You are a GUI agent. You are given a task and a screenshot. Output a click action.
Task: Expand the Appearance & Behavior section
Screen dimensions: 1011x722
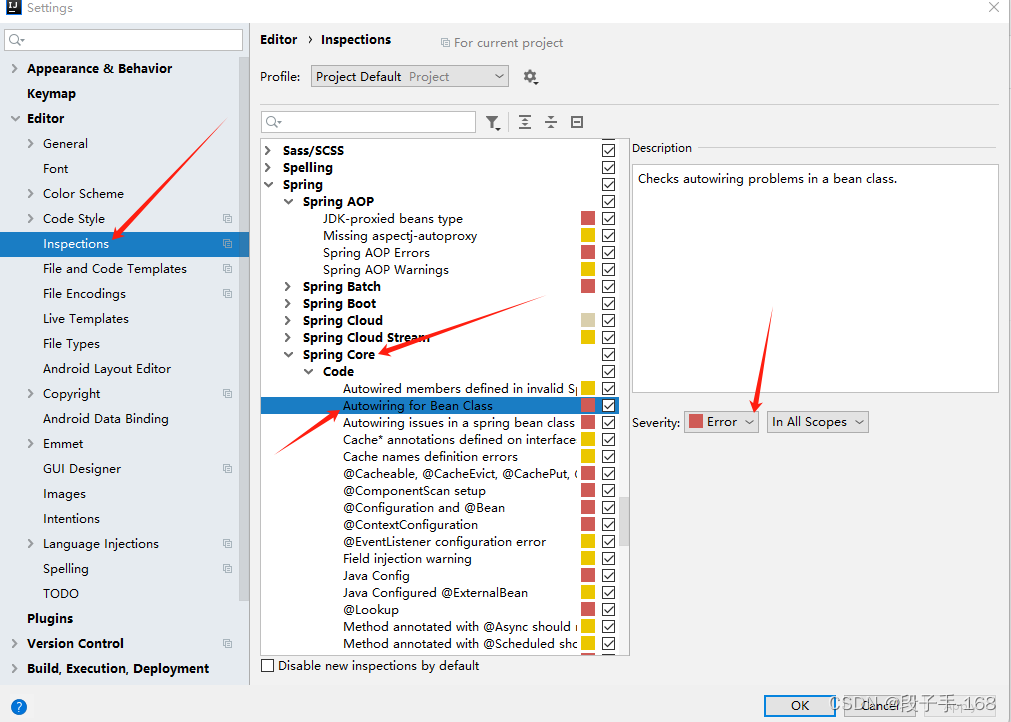point(15,68)
